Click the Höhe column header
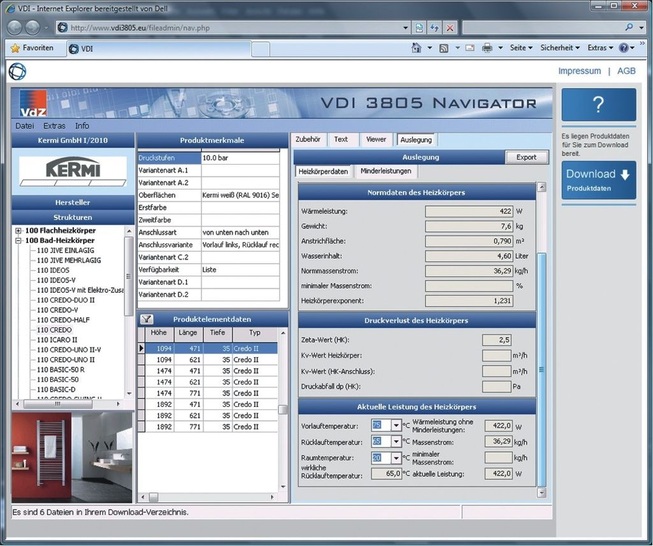This screenshot has width=653, height=546. [x=159, y=333]
